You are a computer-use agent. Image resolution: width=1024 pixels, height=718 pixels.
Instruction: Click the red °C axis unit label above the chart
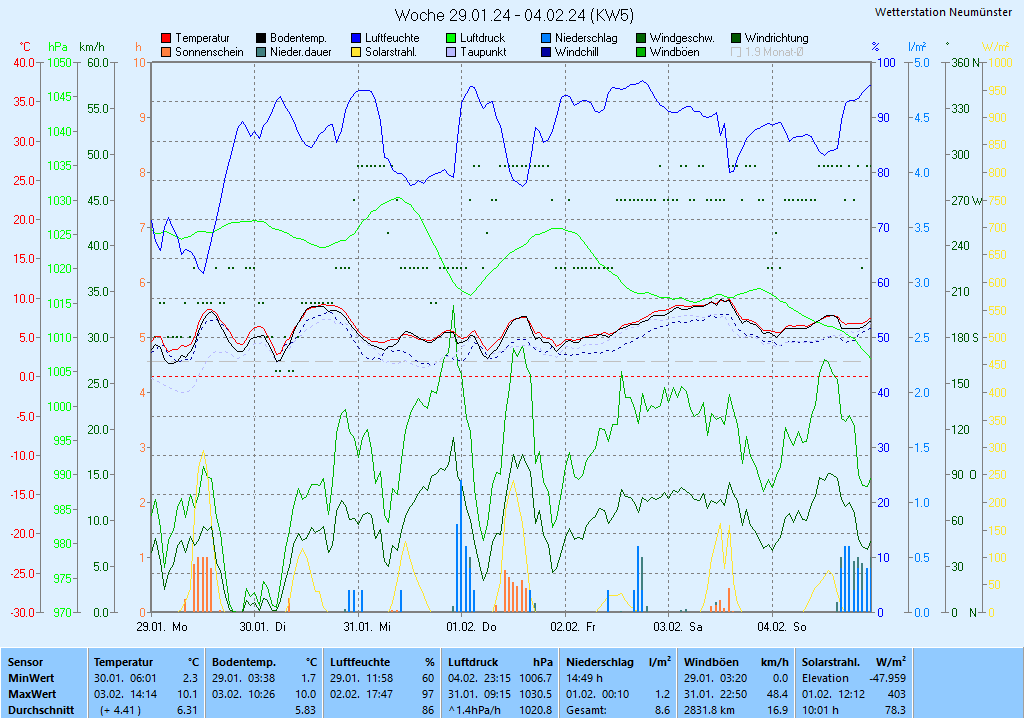point(25,47)
